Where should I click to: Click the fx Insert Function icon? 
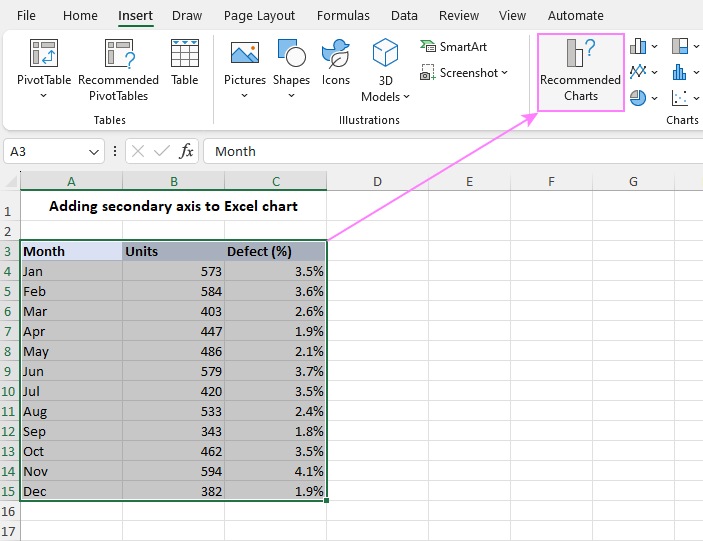click(186, 151)
